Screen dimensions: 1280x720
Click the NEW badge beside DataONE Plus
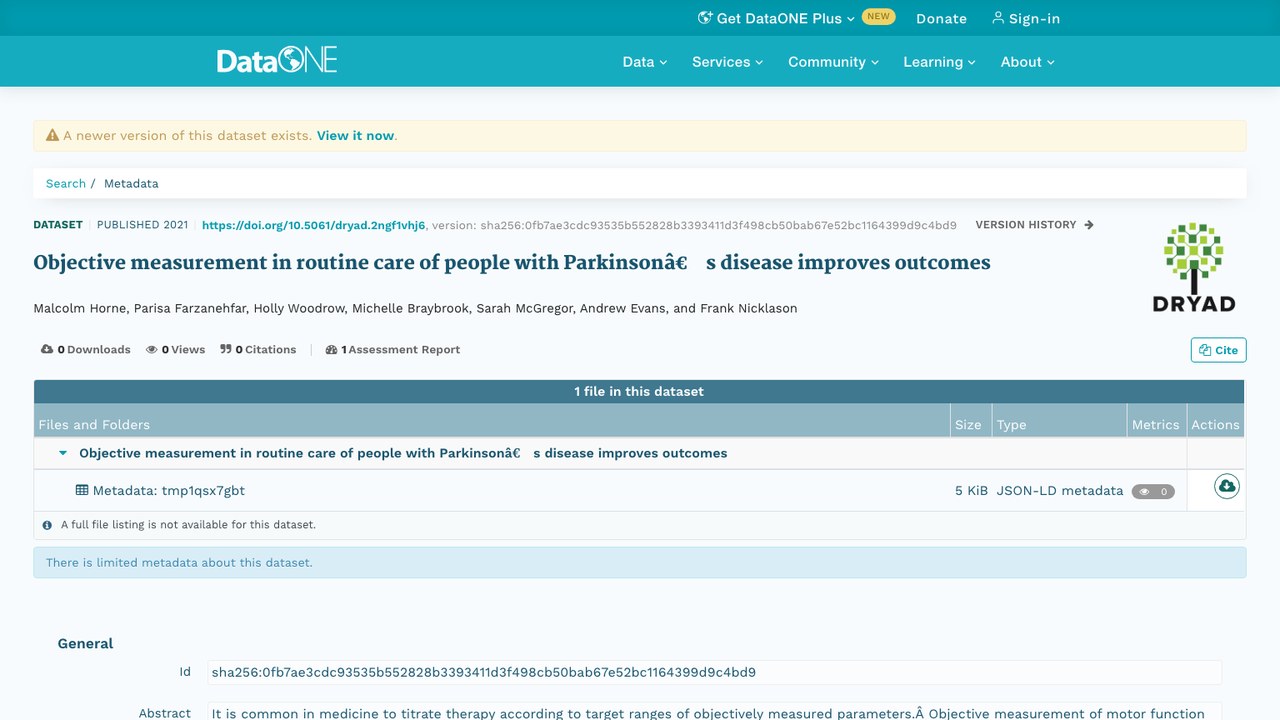pyautogui.click(x=878, y=16)
